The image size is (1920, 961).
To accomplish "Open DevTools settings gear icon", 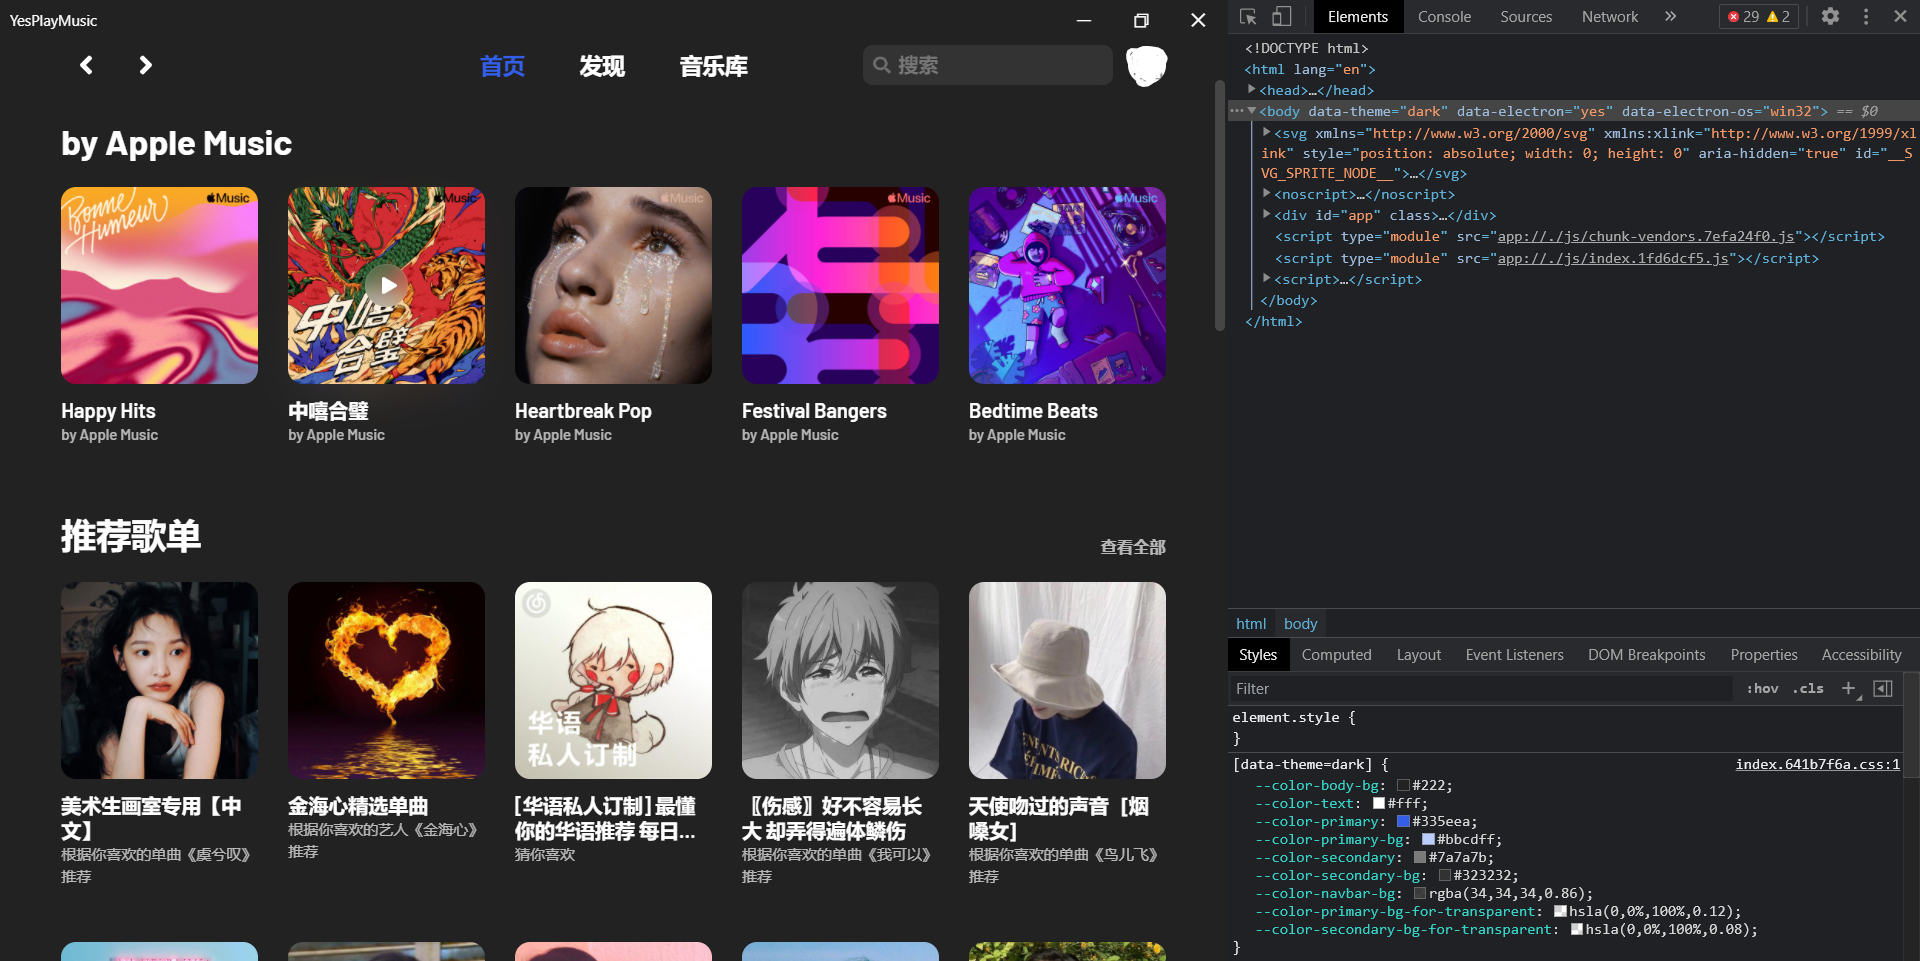I will coord(1830,16).
